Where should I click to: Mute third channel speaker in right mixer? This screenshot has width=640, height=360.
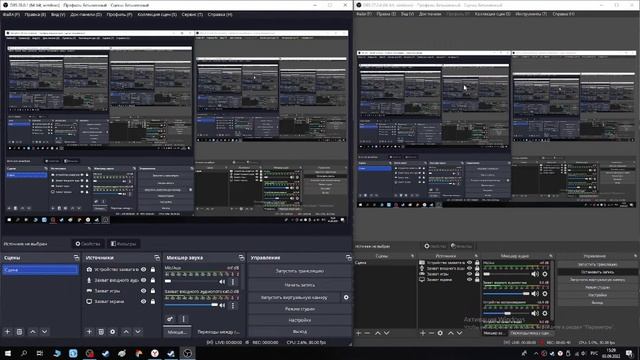coord(535,313)
